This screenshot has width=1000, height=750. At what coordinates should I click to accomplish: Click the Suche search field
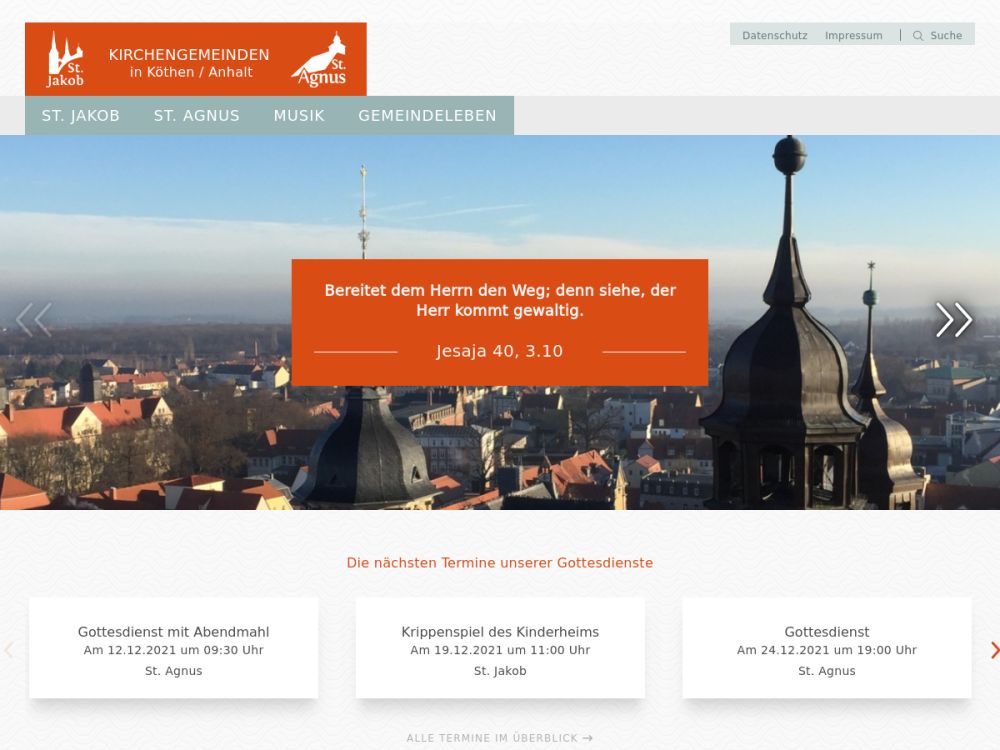946,36
